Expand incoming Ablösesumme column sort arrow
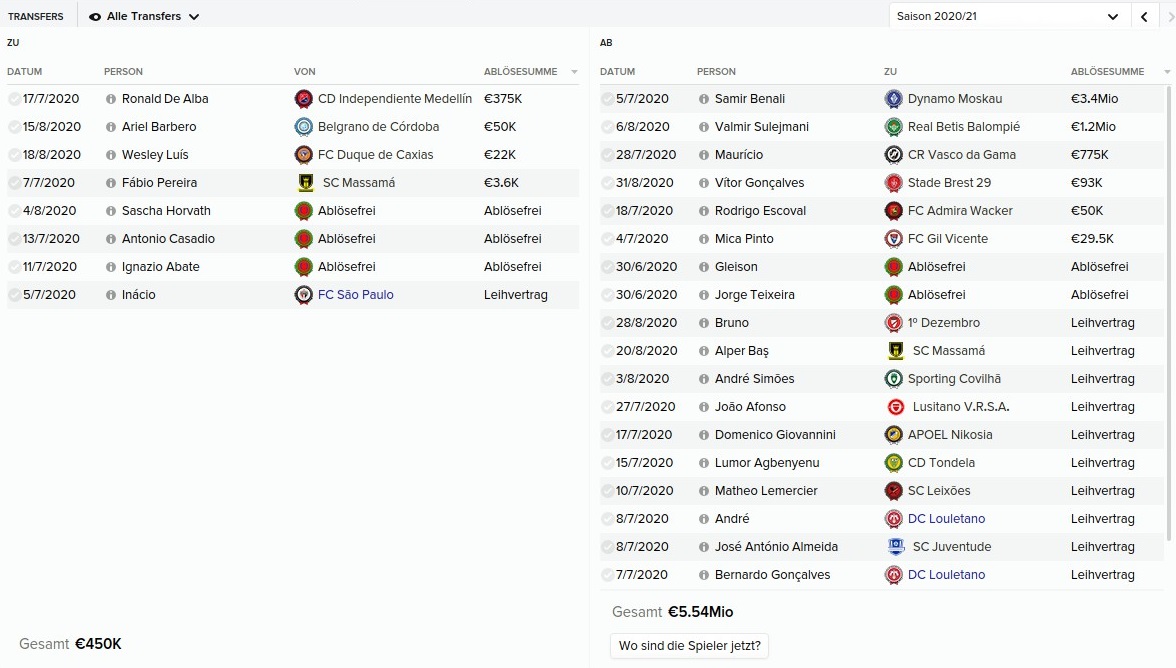 tap(574, 72)
